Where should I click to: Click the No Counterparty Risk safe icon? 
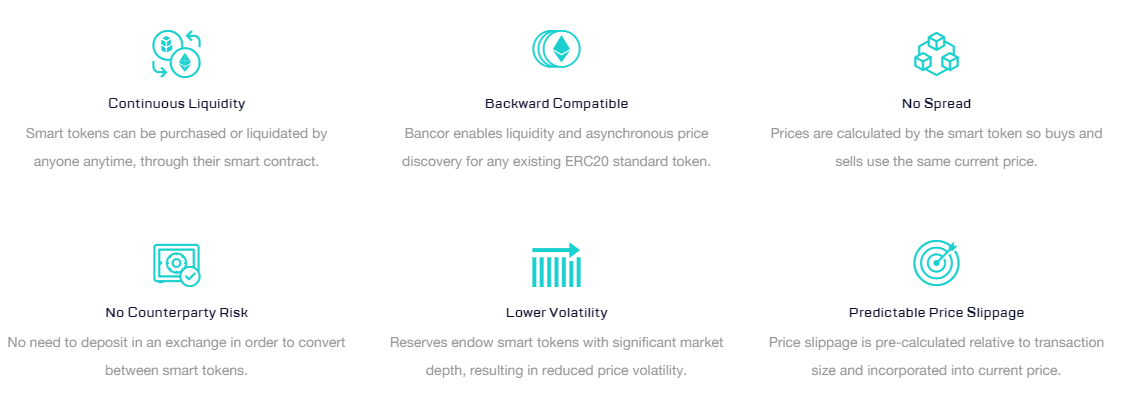175,264
